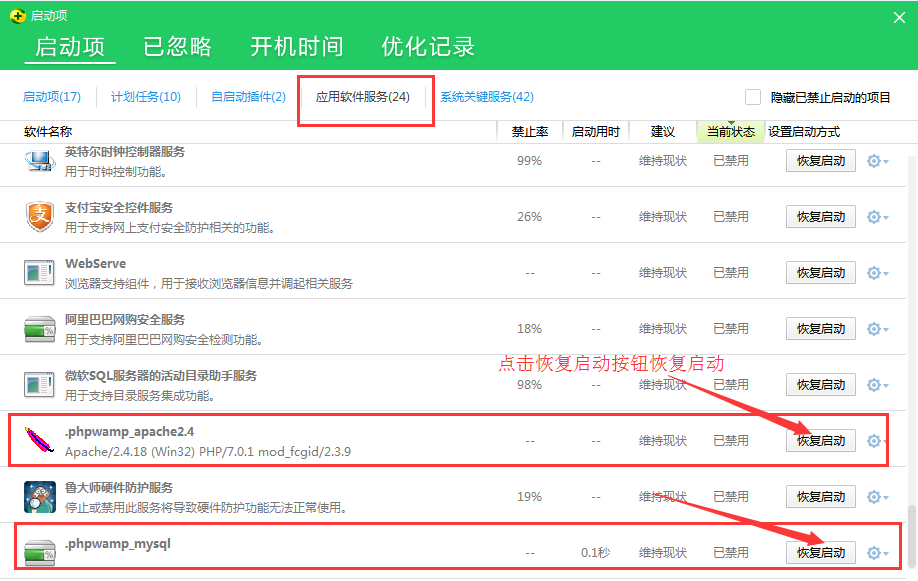Switch to the 启动项 main tab

coord(70,46)
